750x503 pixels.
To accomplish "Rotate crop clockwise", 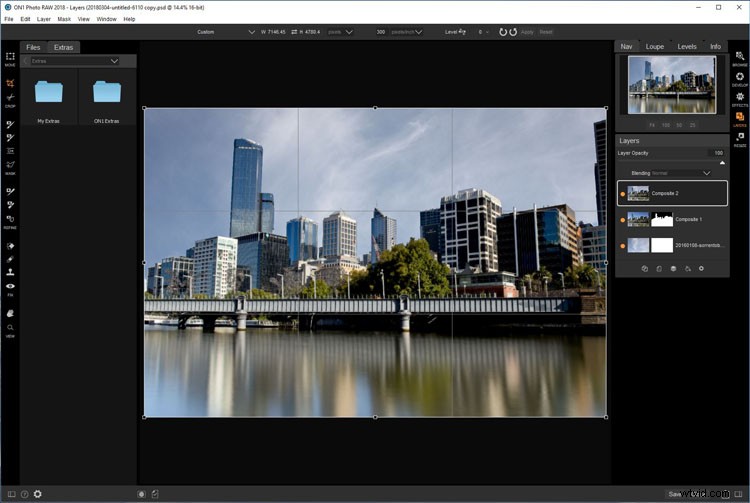I will pyautogui.click(x=513, y=32).
